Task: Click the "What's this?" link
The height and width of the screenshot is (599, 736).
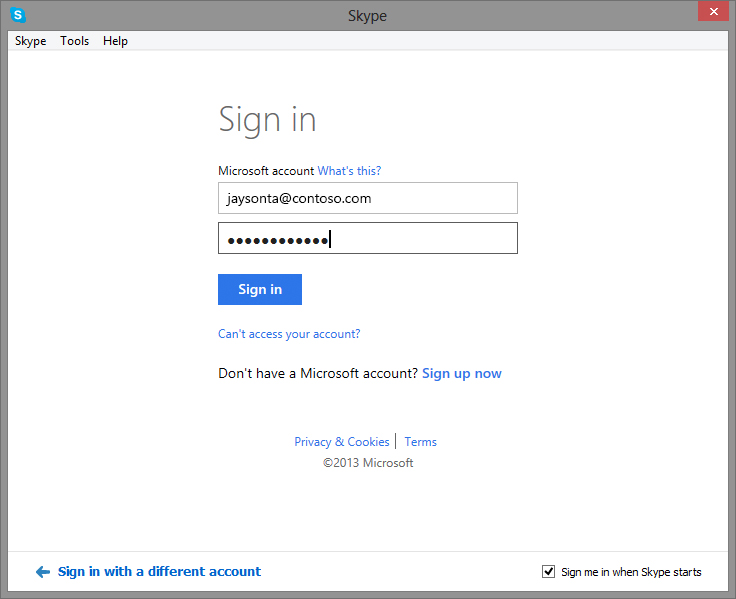Action: tap(349, 171)
